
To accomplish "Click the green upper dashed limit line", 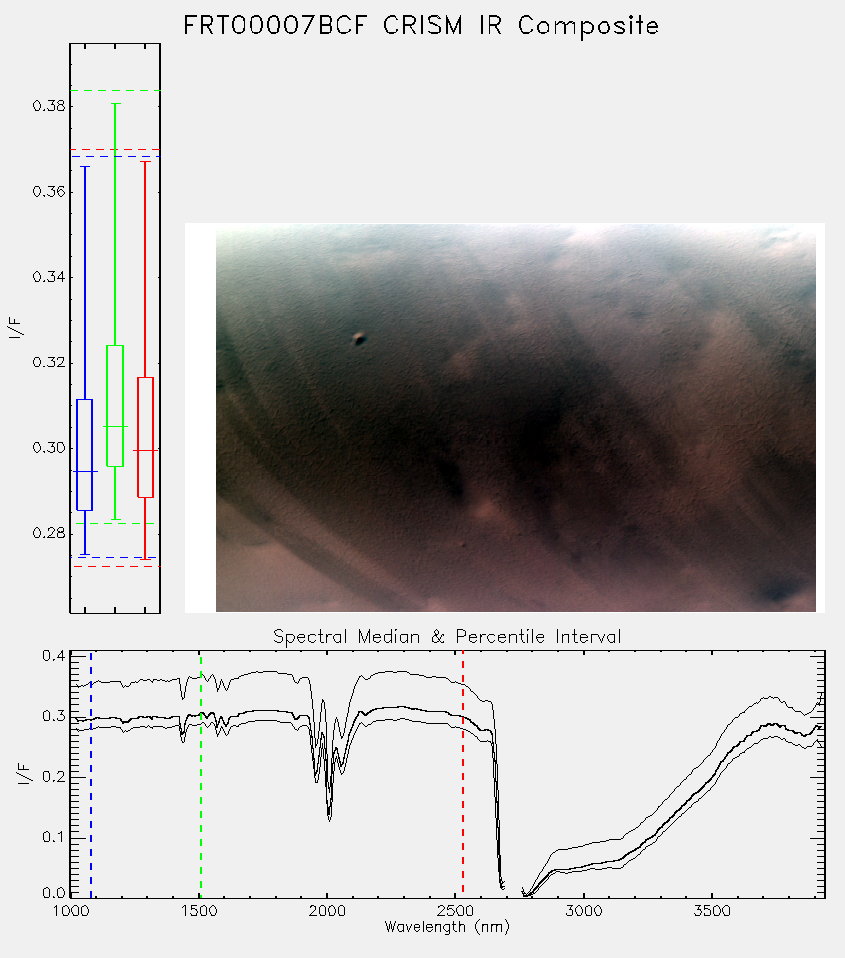I will pos(115,90).
